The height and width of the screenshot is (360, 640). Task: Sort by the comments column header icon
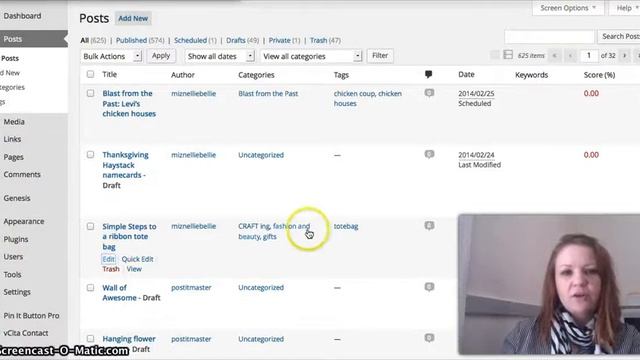[428, 74]
